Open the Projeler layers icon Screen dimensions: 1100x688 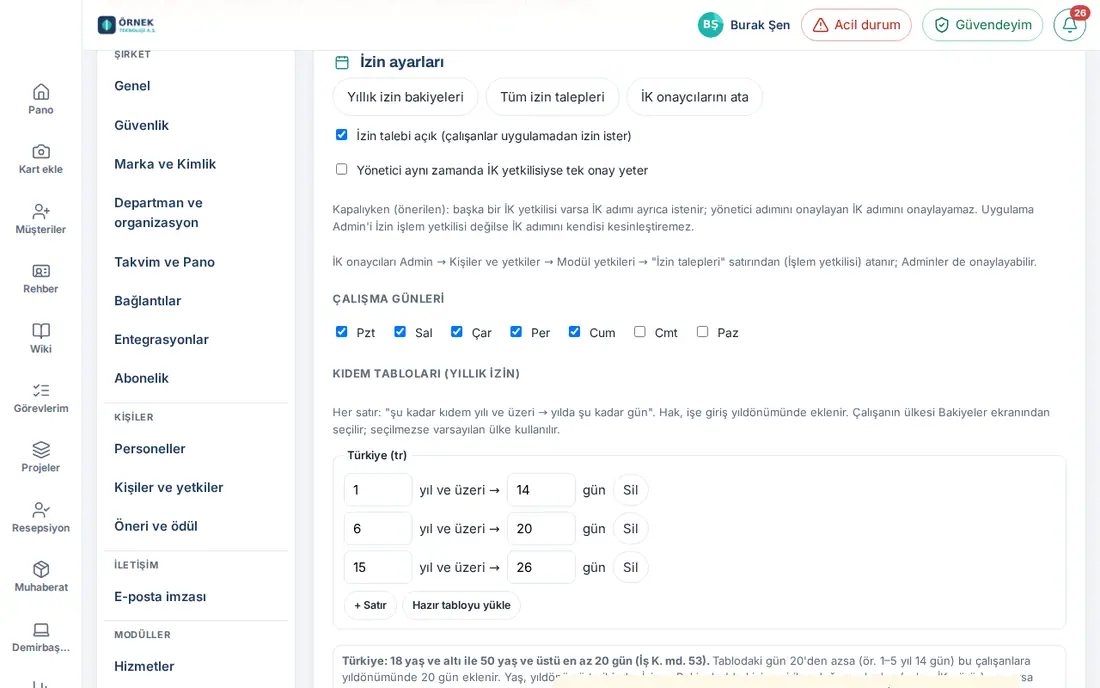(x=41, y=450)
